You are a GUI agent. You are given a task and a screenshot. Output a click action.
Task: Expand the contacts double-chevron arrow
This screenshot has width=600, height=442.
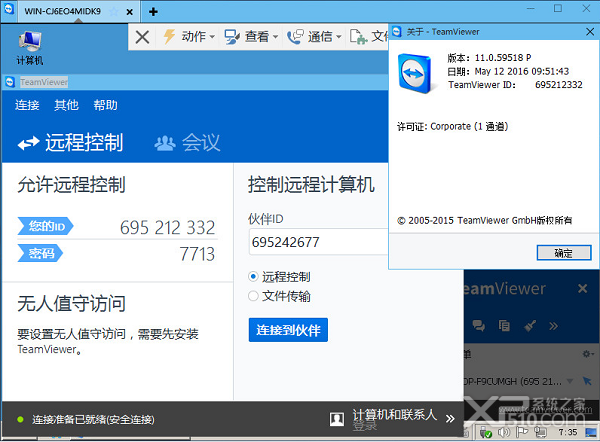click(450, 419)
